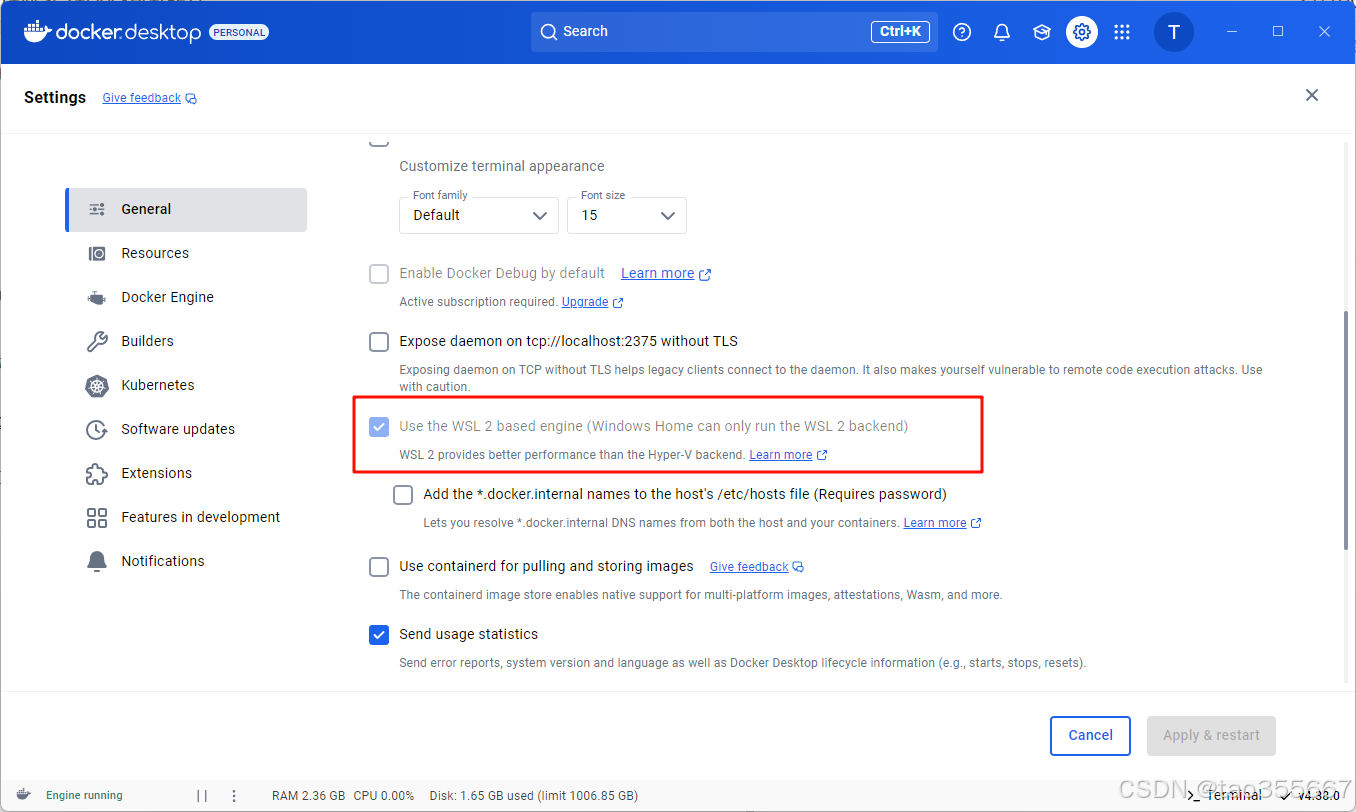Screen dimensions: 1356x812
Task: Switch to Docker Engine settings
Action: [x=187, y=298]
